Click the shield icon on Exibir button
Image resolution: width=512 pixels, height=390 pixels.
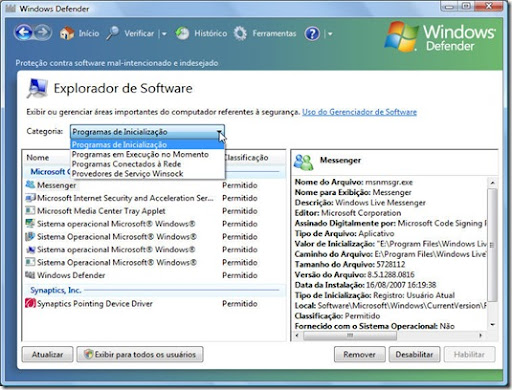click(x=88, y=354)
